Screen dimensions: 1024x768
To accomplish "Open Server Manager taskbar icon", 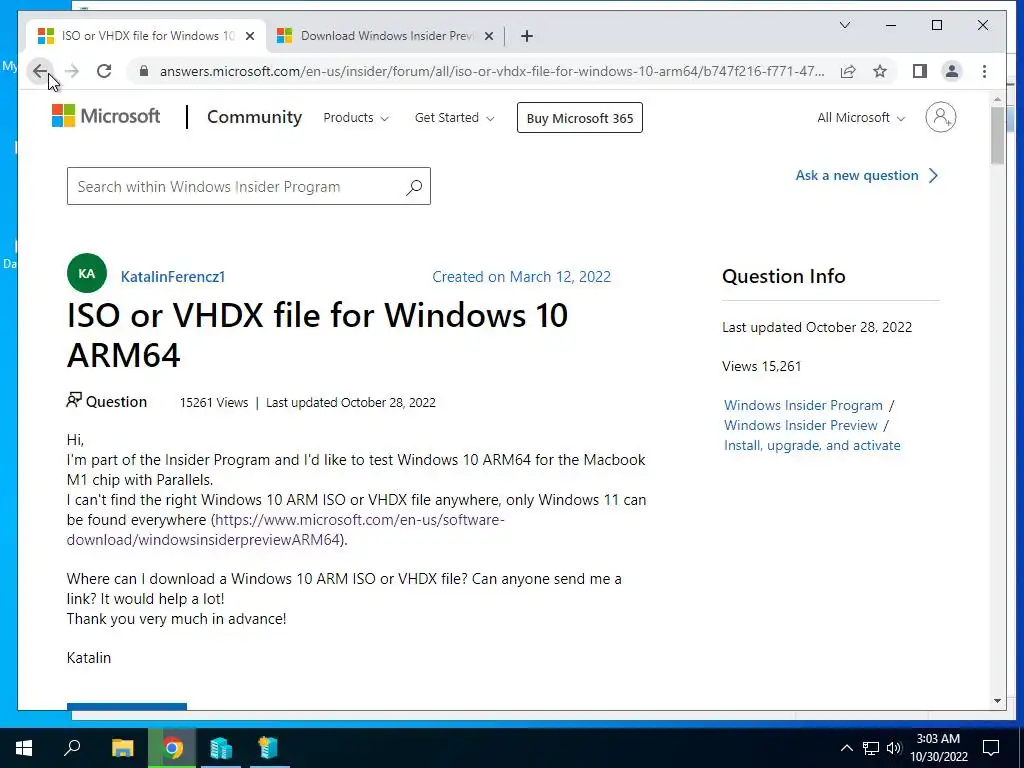I will point(221,748).
